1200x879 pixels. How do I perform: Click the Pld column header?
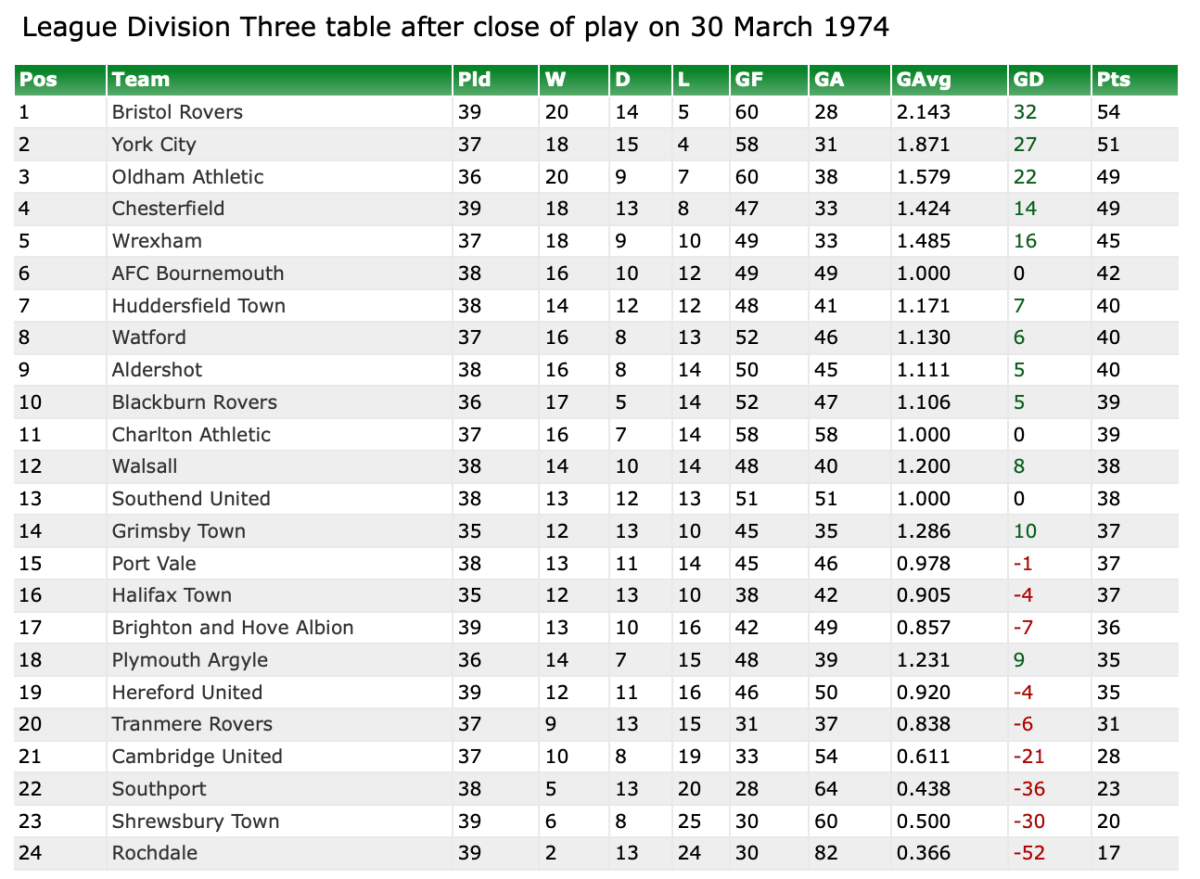coord(474,80)
